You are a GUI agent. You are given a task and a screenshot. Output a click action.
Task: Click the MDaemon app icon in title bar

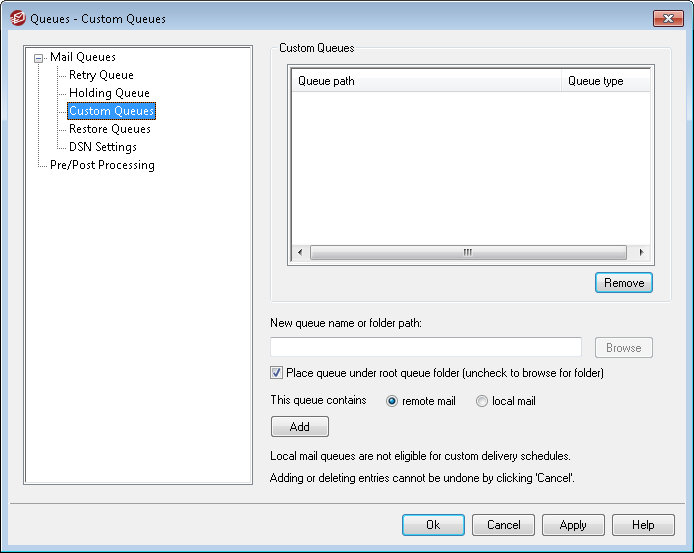(16, 18)
